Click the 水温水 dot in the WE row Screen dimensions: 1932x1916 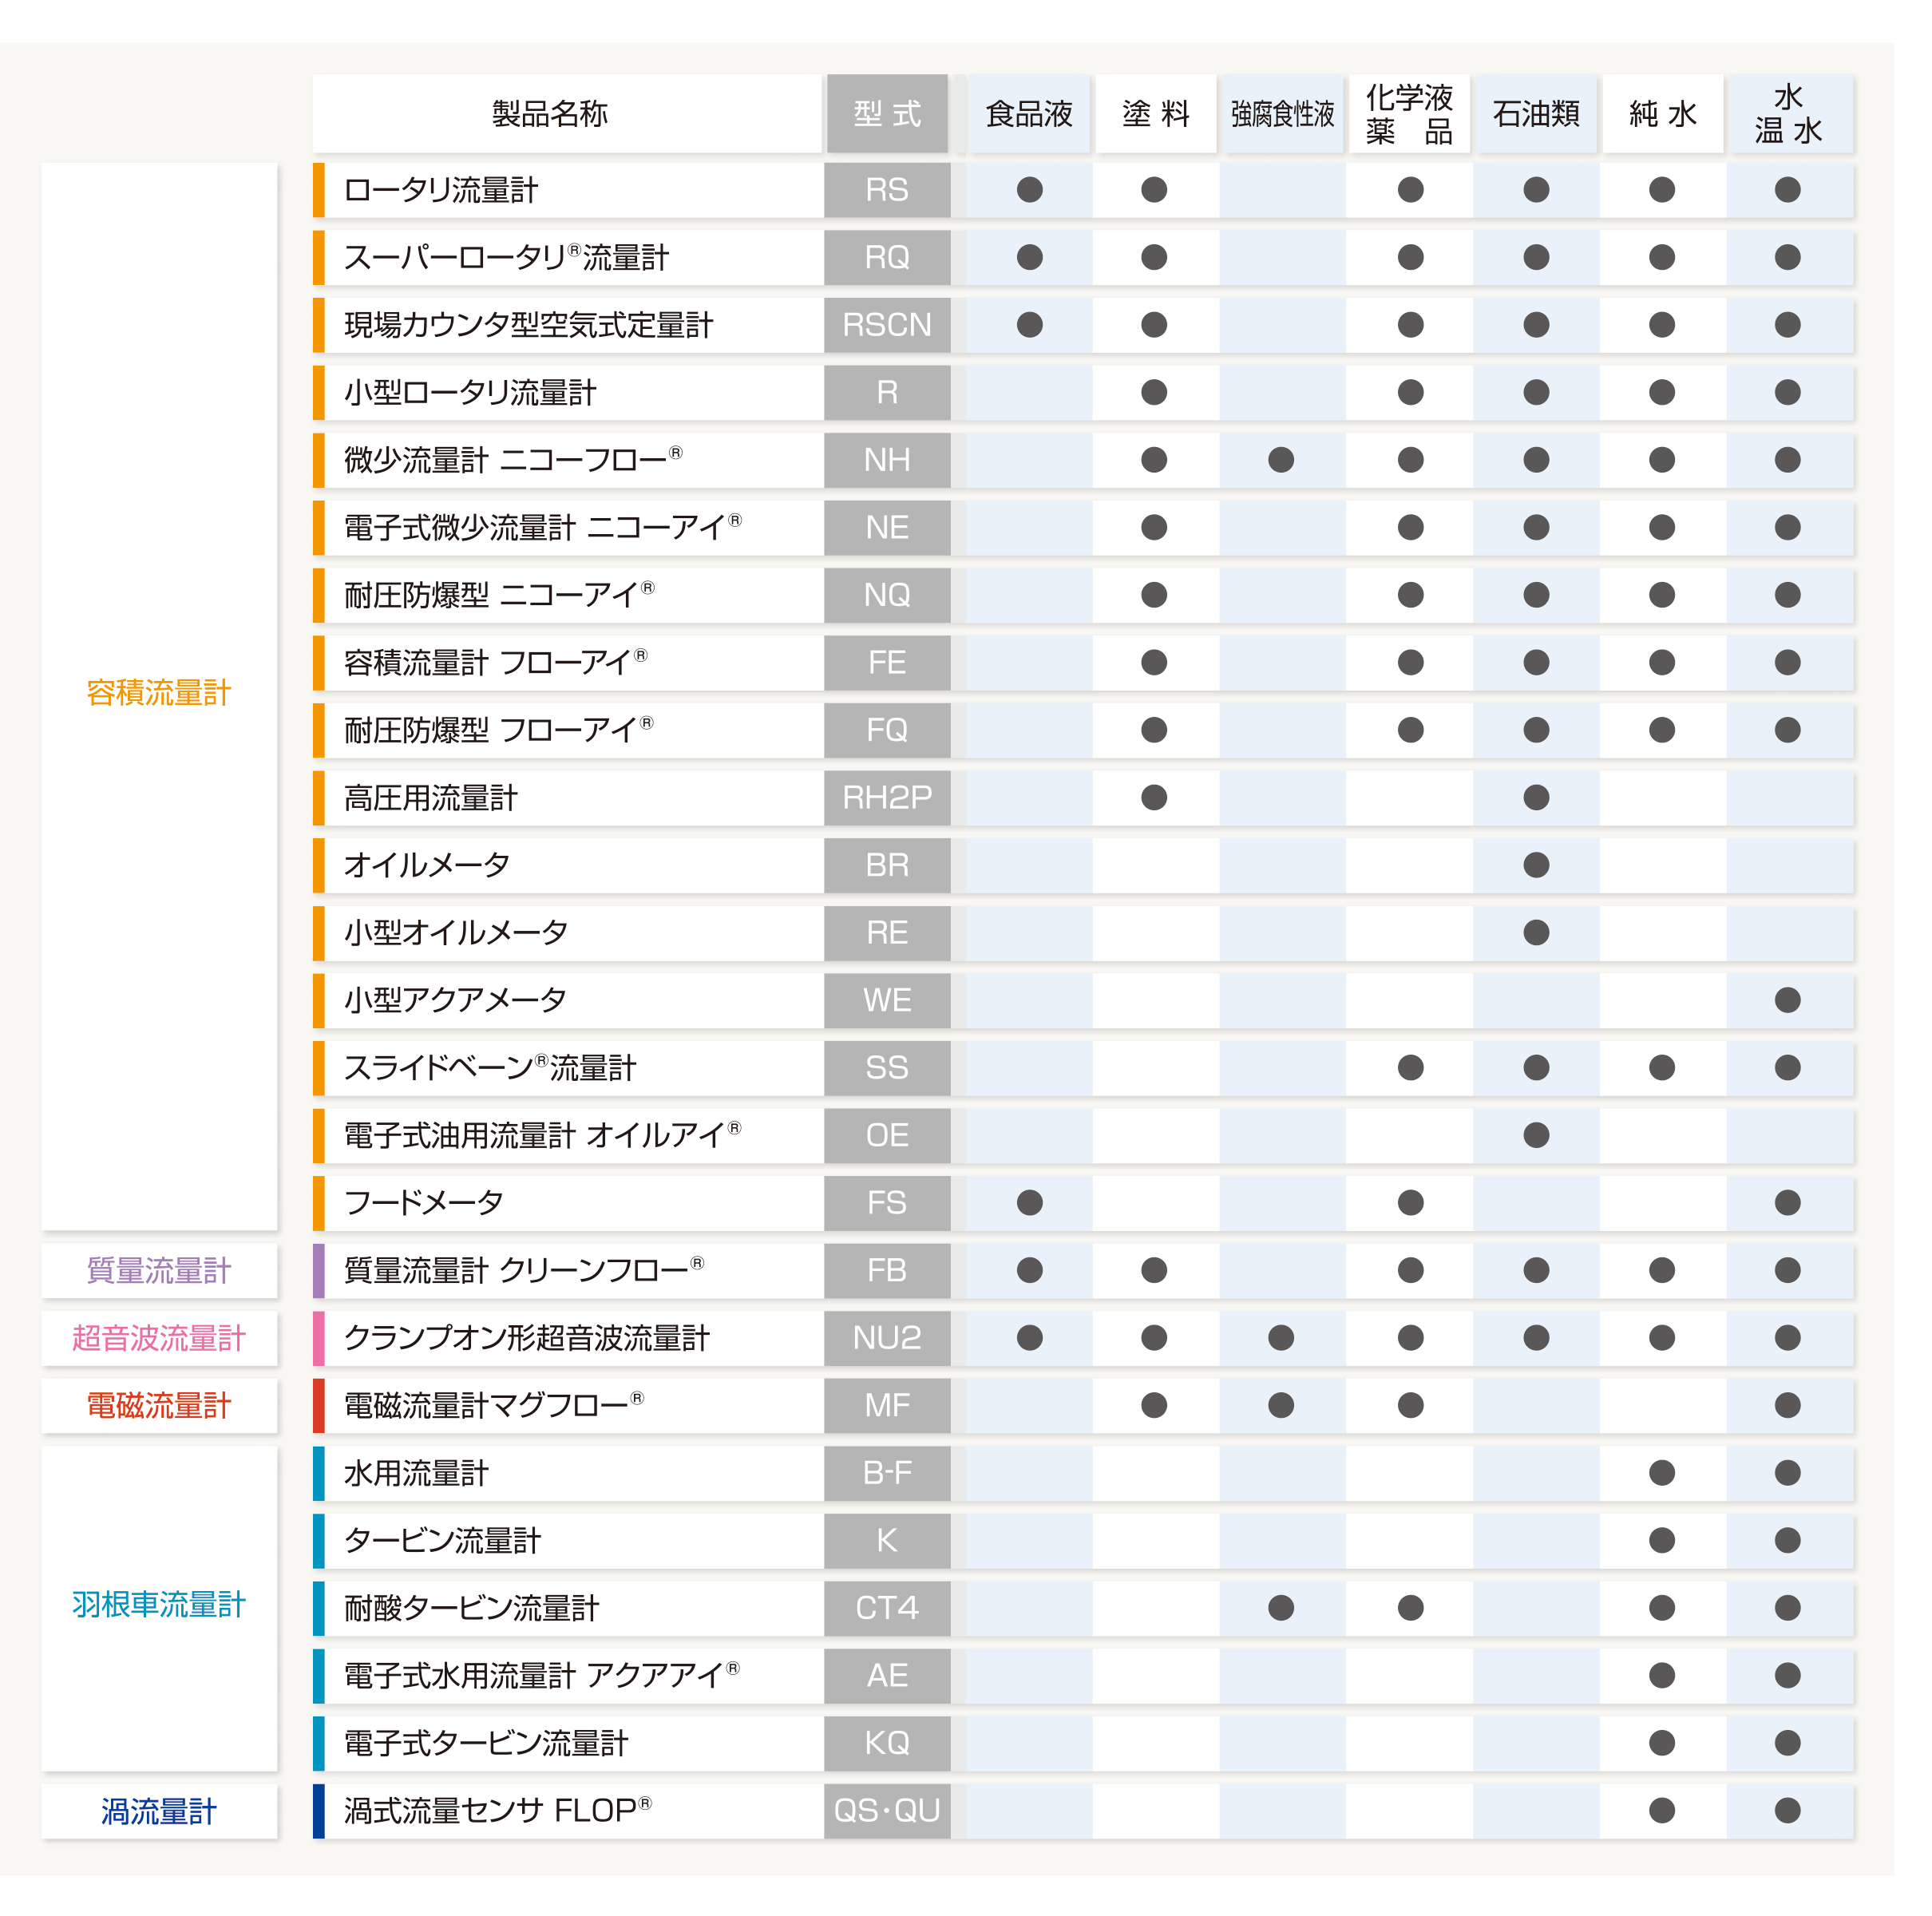point(1787,1000)
